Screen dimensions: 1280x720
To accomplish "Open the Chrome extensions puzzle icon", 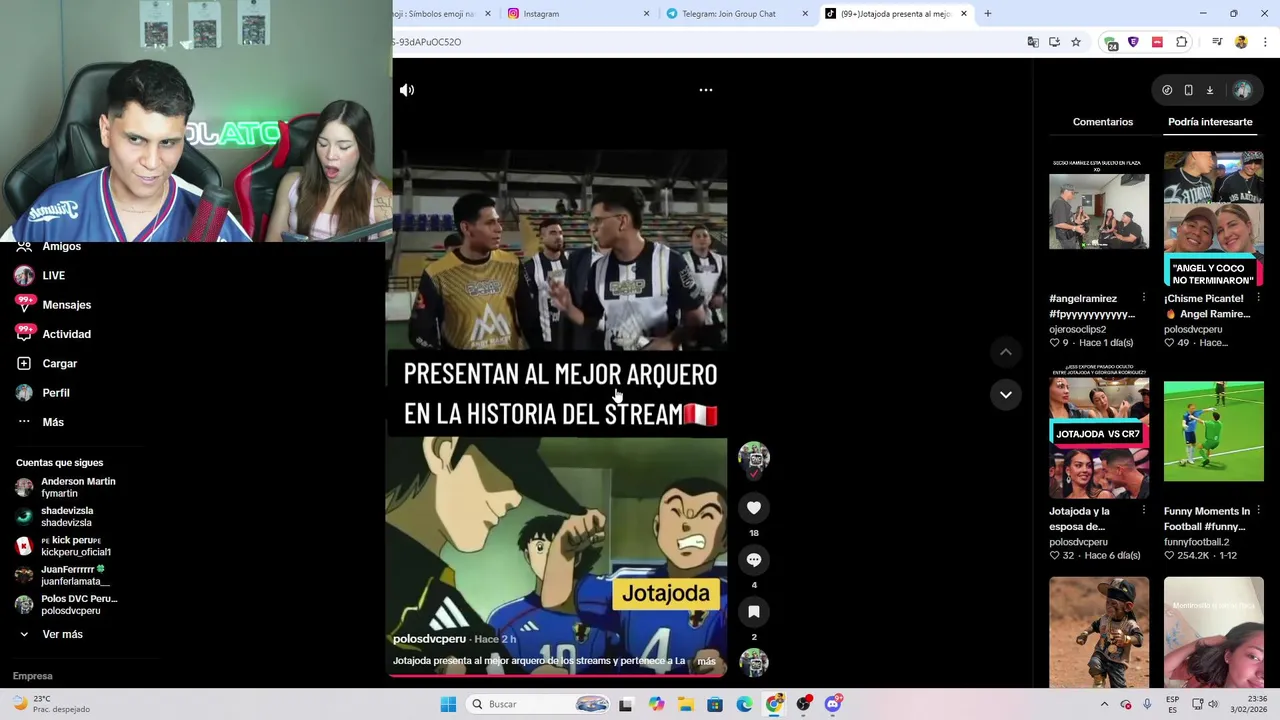I will click(x=1182, y=42).
